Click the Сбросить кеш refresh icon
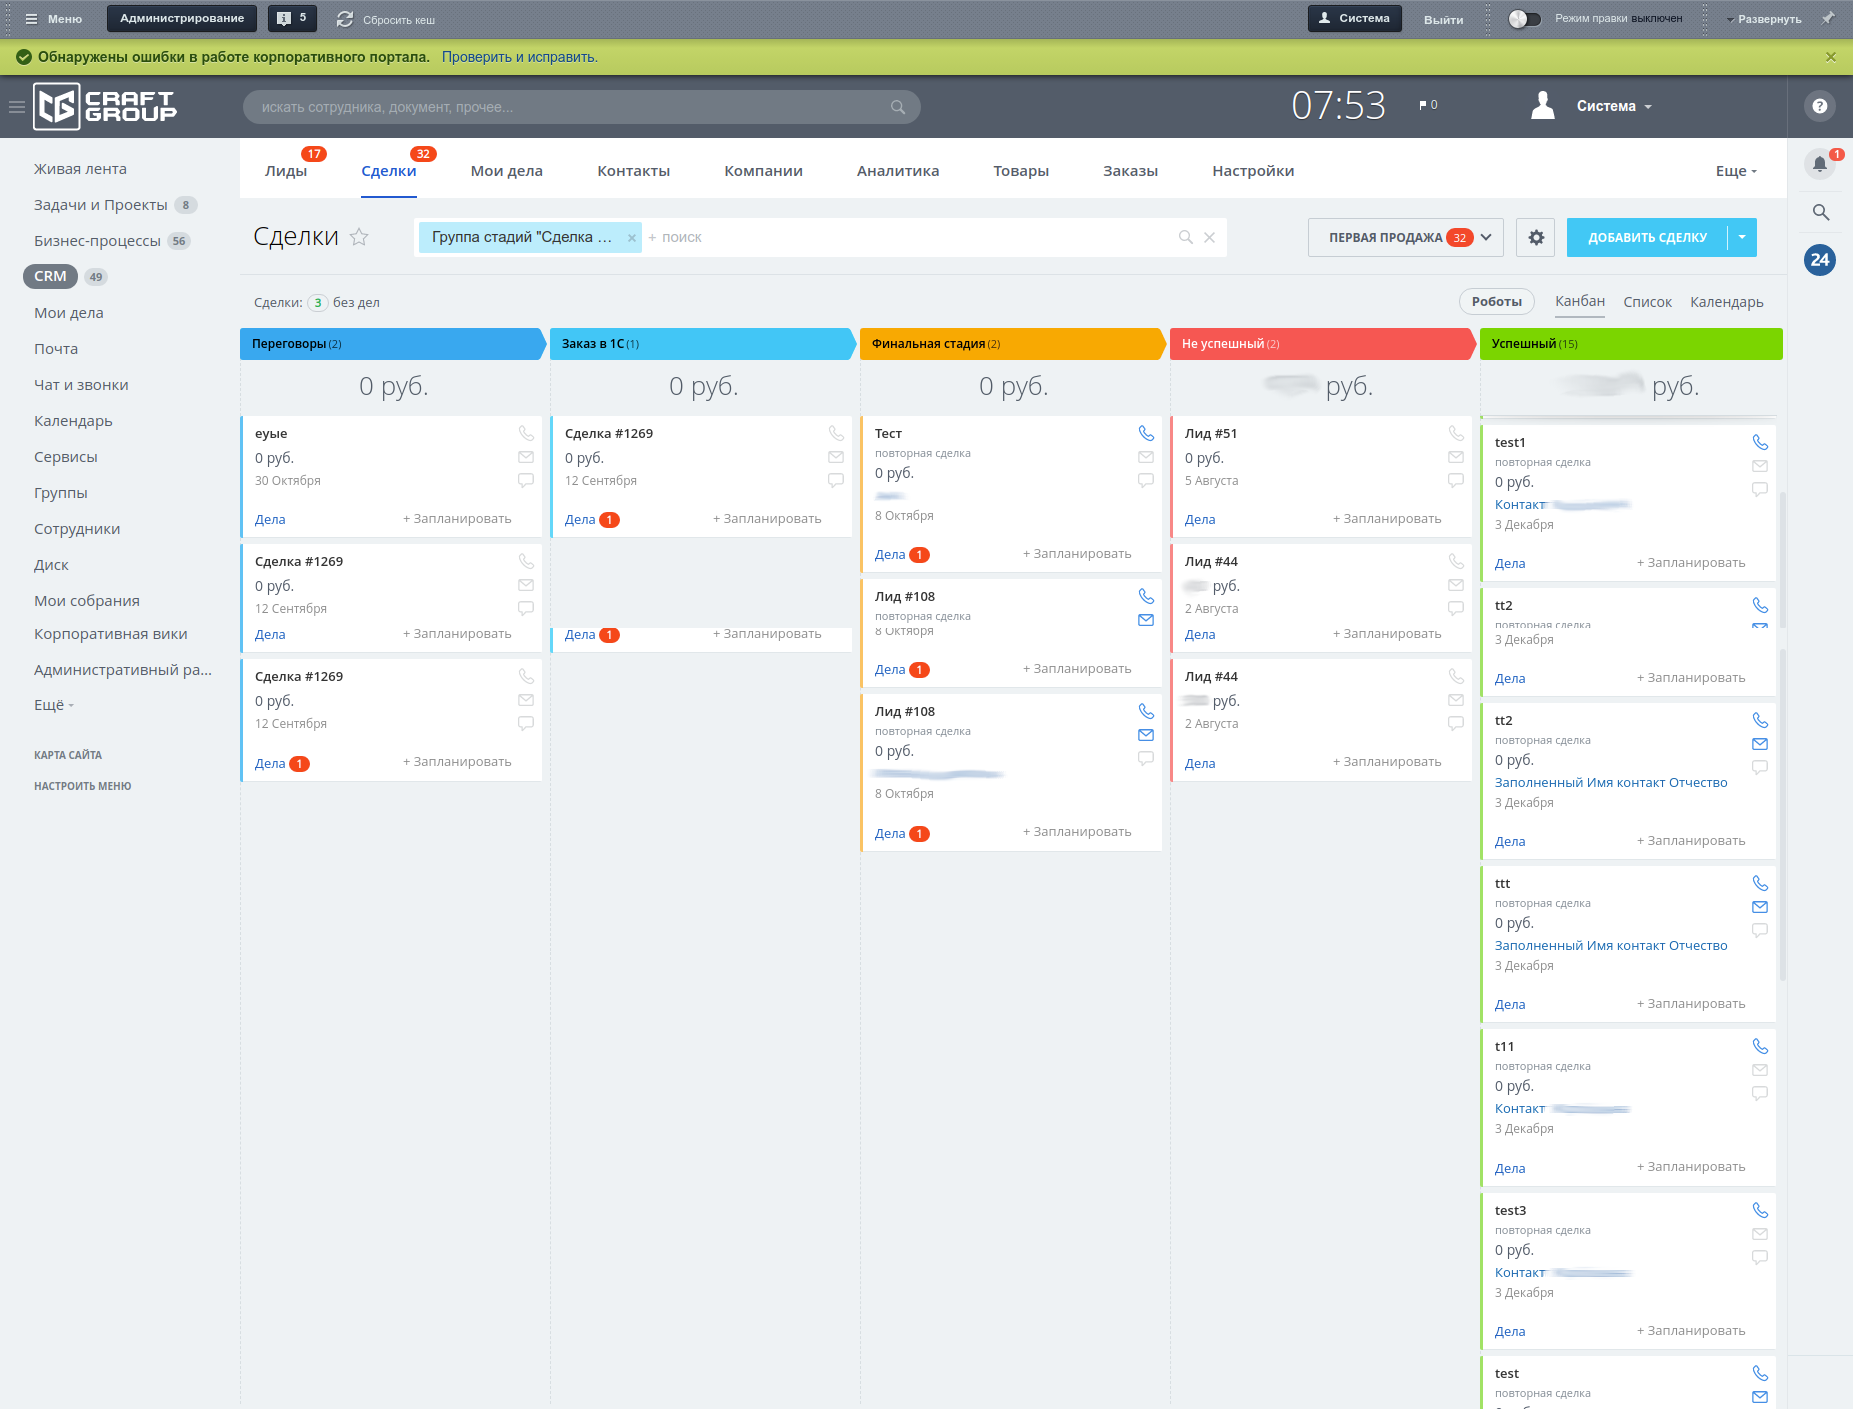1853x1409 pixels. point(345,19)
